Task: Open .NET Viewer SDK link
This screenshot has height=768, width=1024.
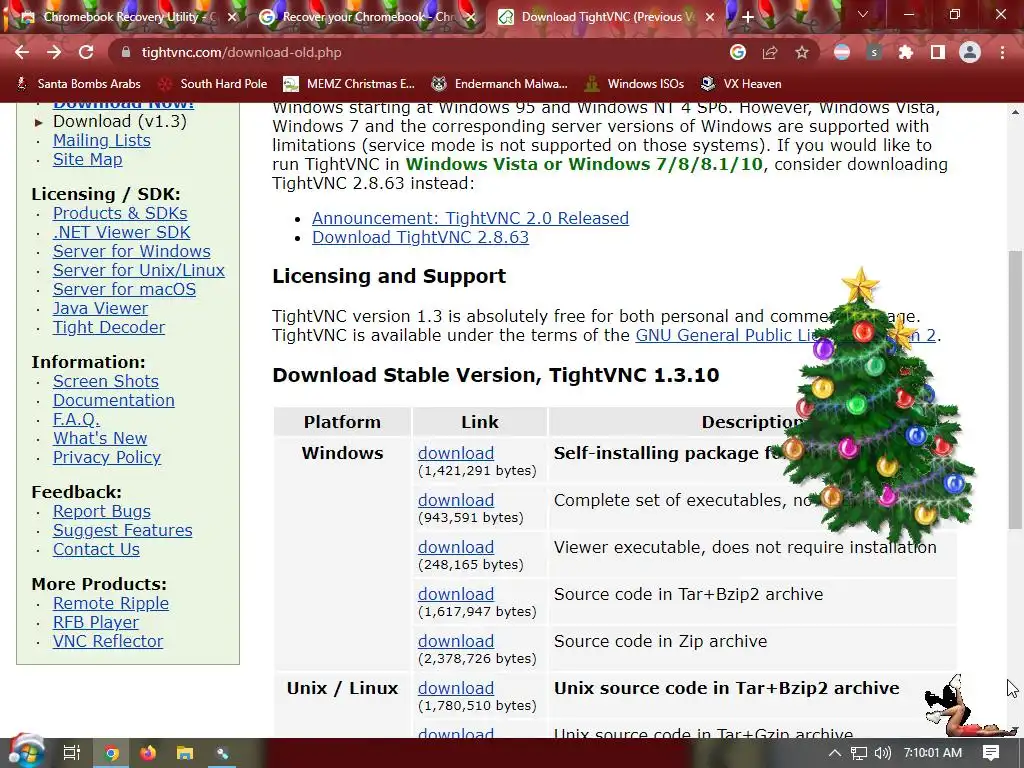Action: point(121,232)
